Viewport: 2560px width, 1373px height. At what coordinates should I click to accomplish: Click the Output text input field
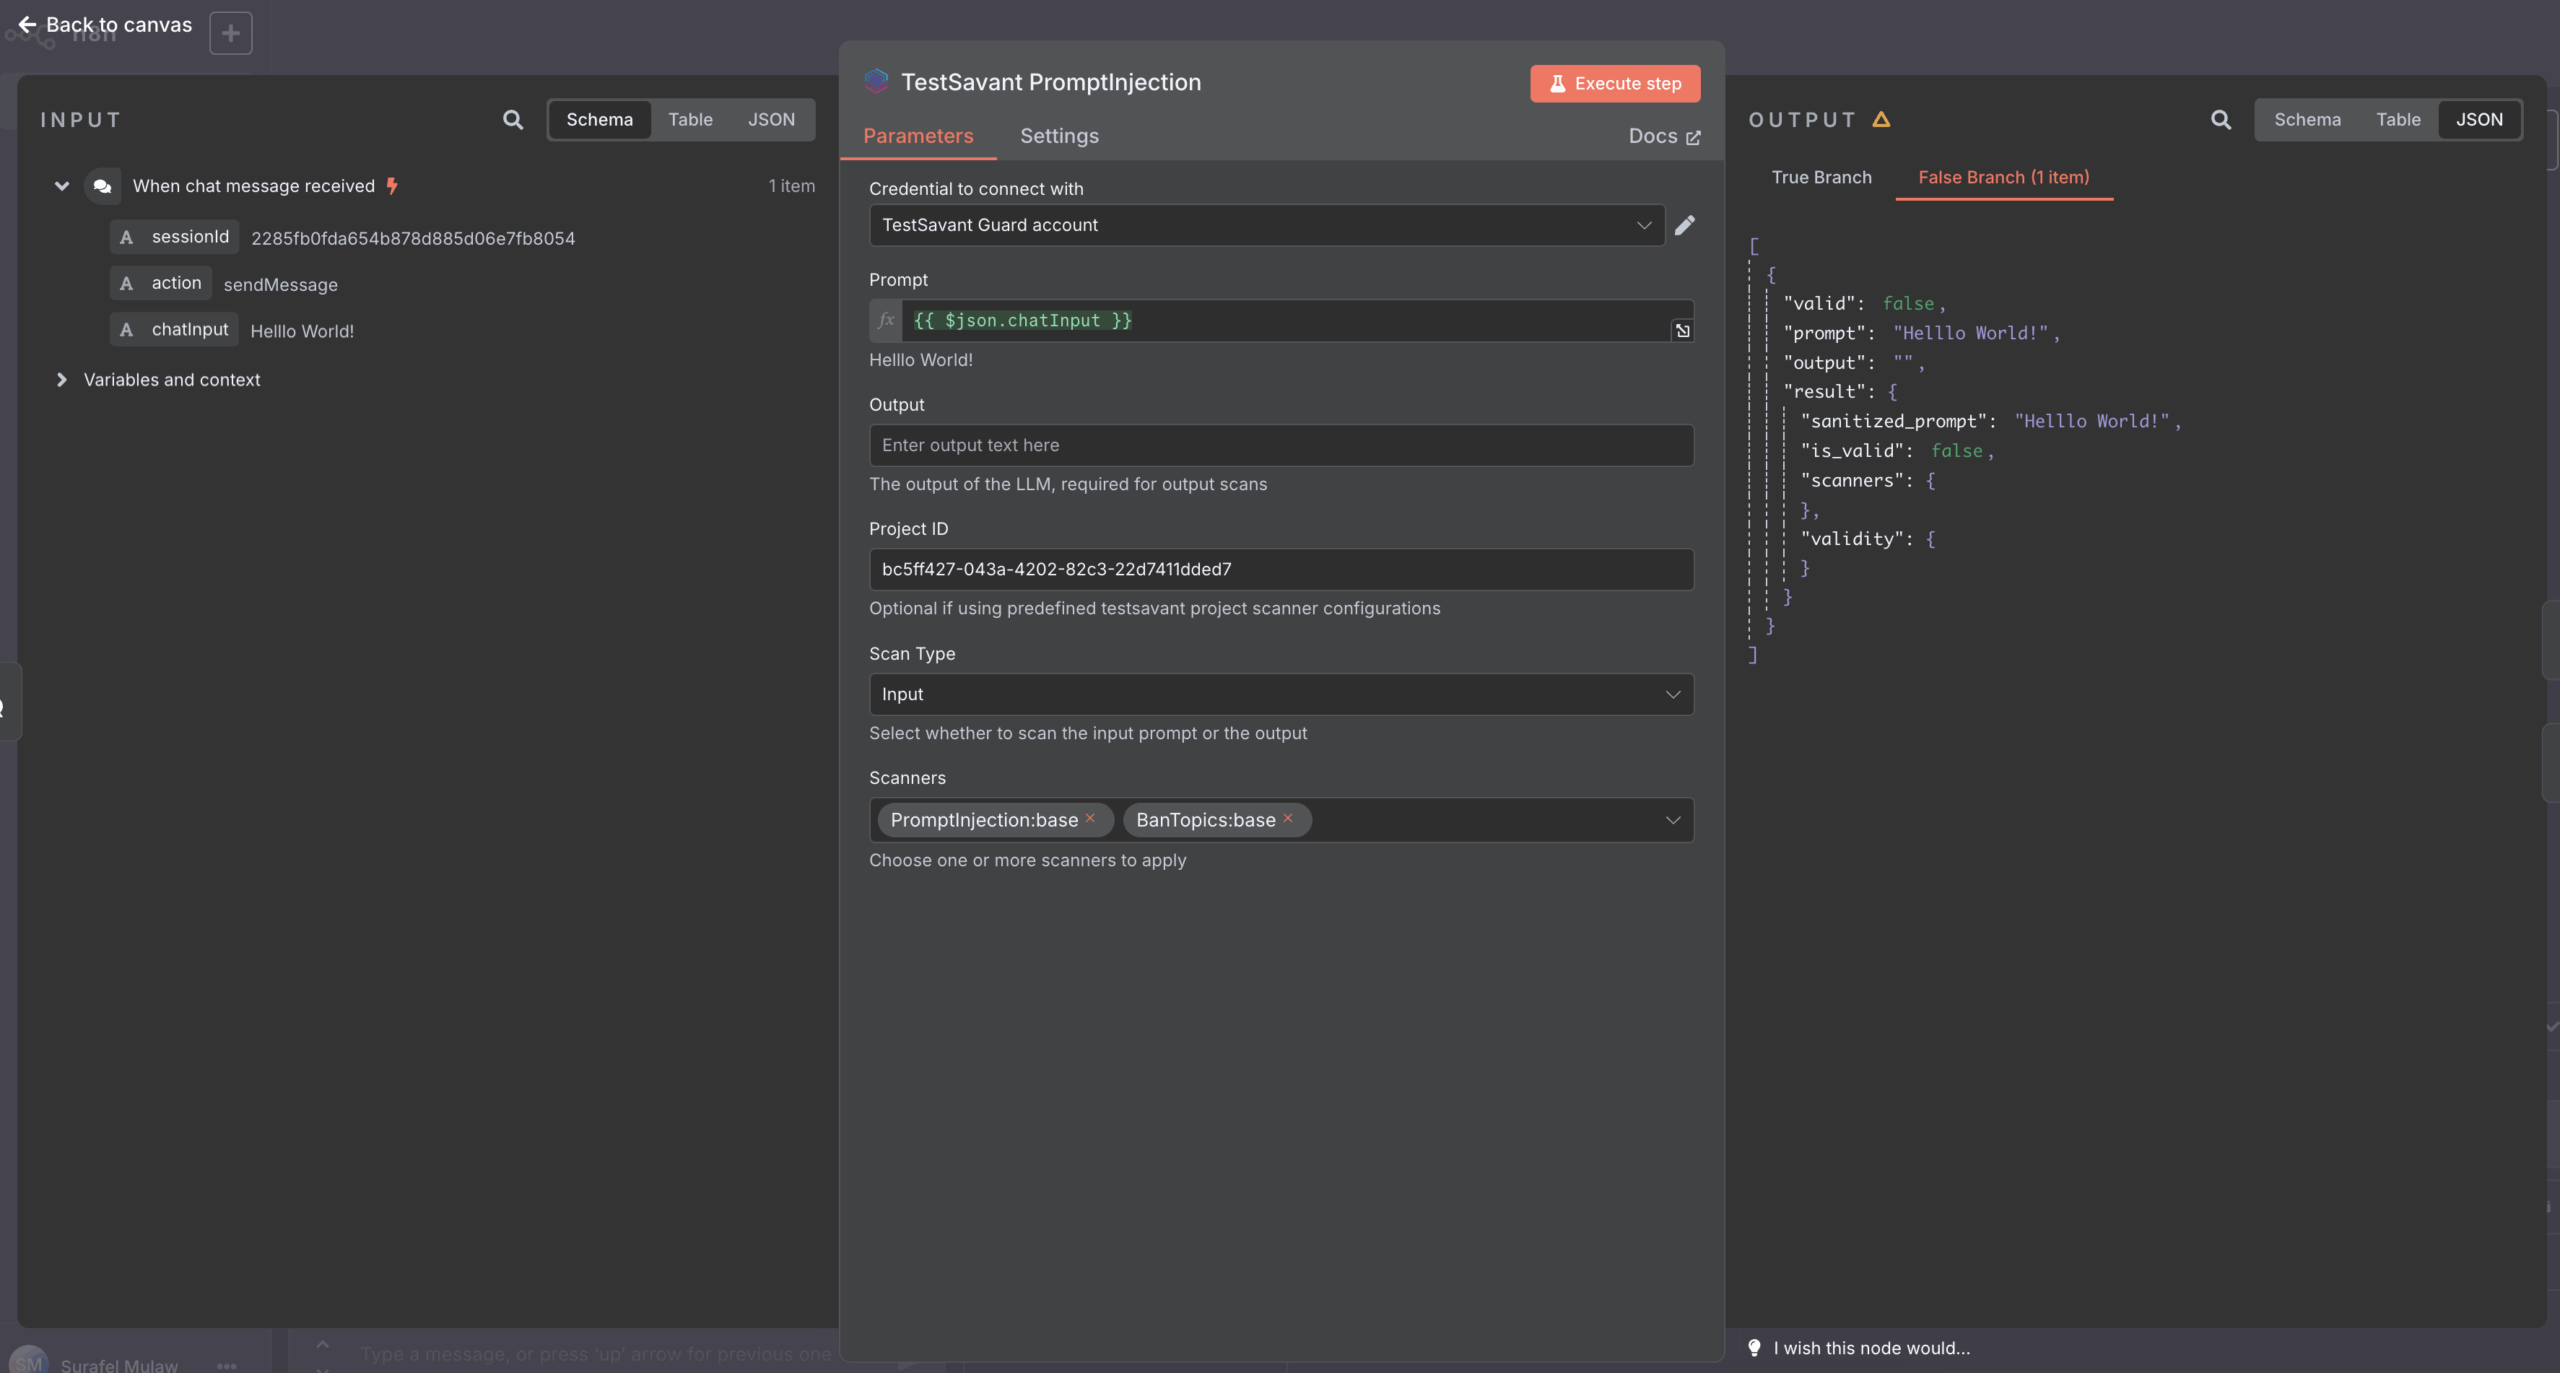pyautogui.click(x=1281, y=445)
